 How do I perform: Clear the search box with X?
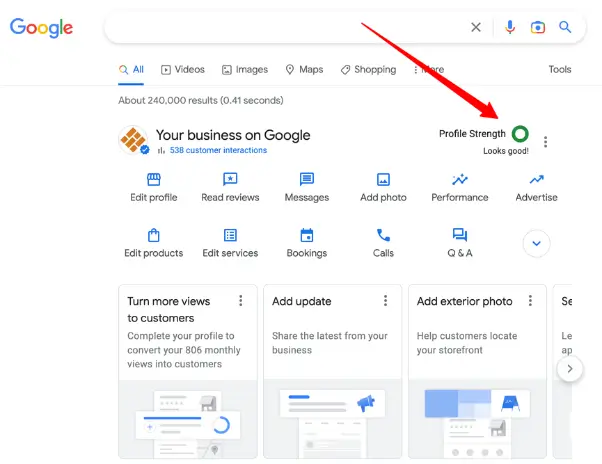pos(476,27)
